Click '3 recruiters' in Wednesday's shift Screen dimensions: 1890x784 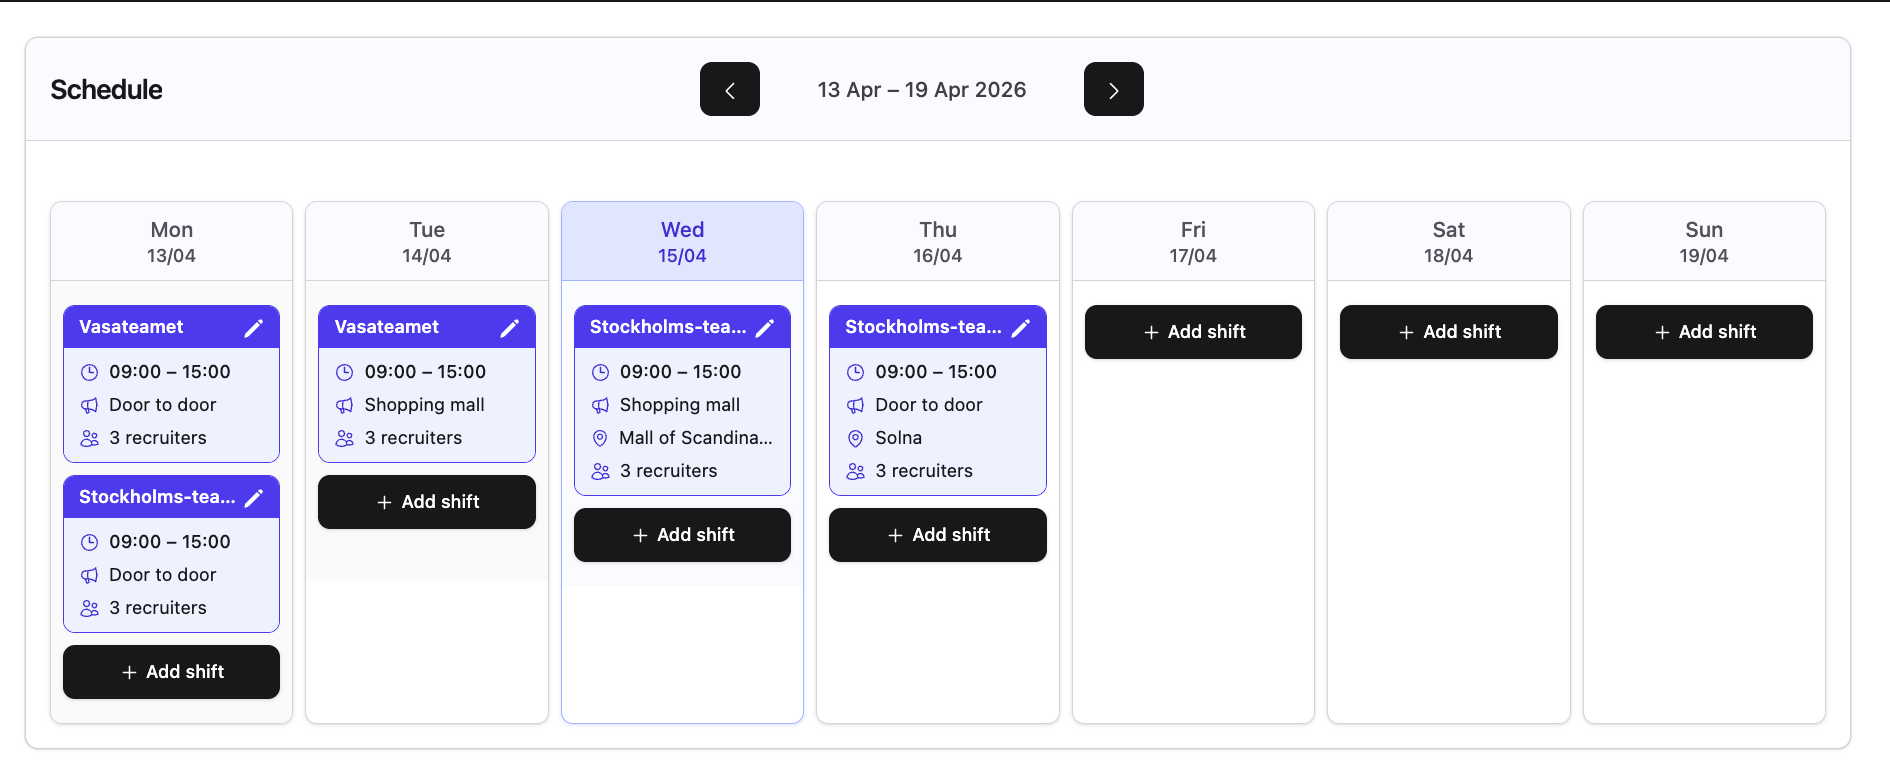[669, 471]
